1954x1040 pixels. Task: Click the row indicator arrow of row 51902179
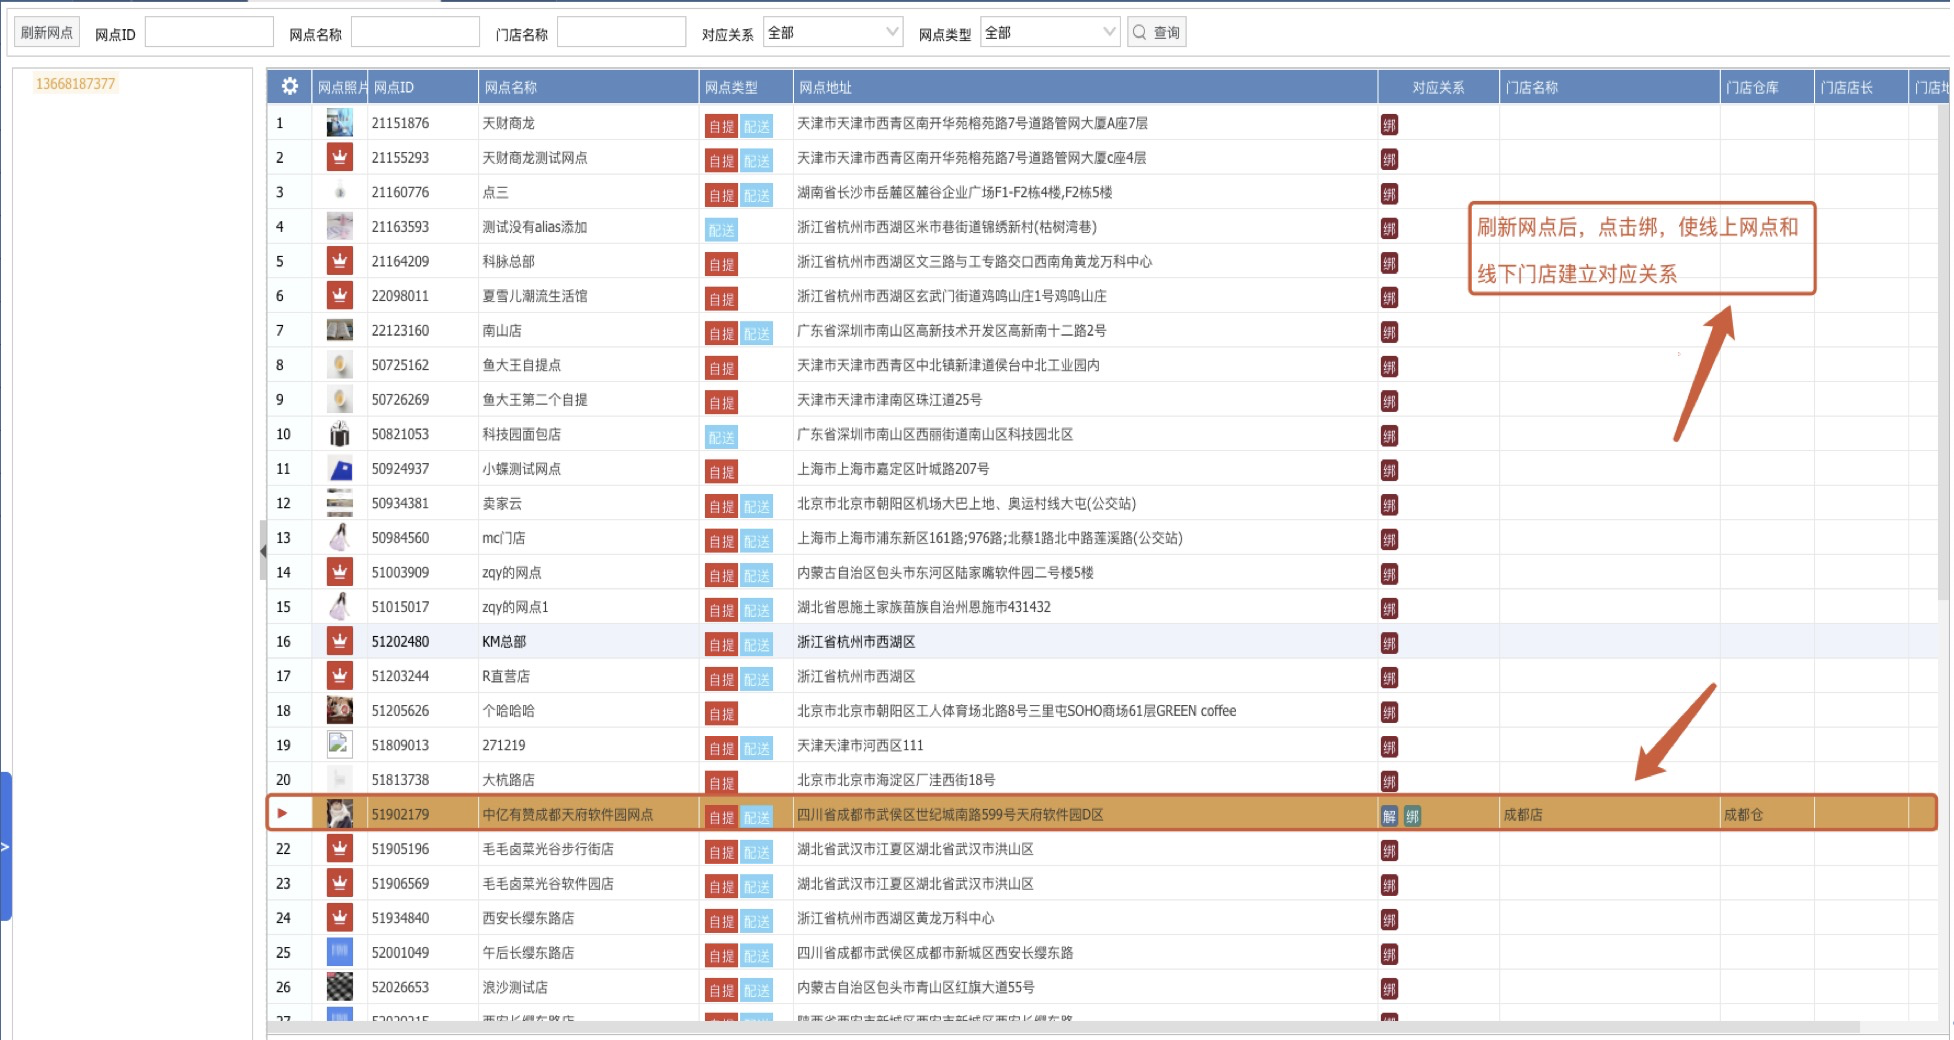[x=283, y=813]
